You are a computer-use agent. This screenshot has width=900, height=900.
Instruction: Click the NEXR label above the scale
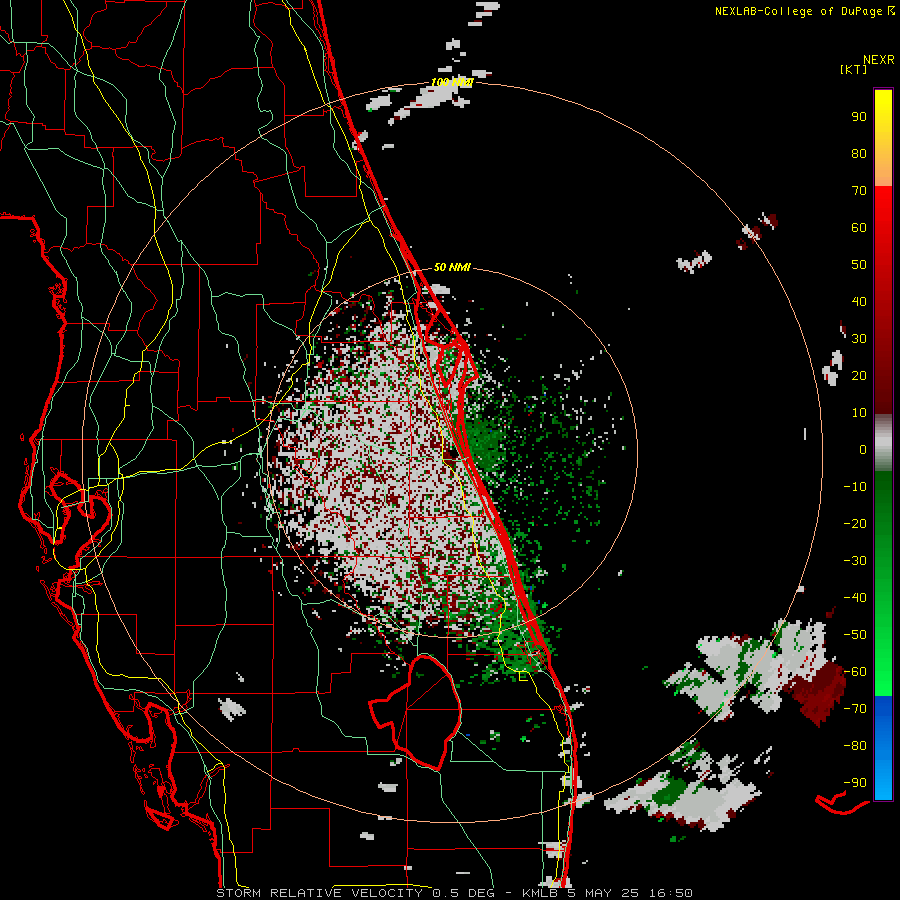[x=879, y=60]
